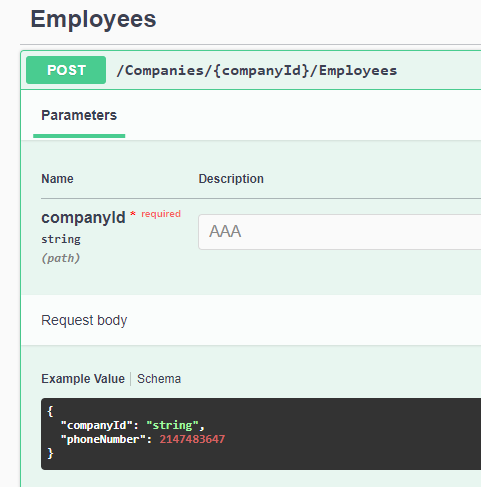The height and width of the screenshot is (487, 481).
Task: Click the Request body section title
Action: pyautogui.click(x=84, y=320)
